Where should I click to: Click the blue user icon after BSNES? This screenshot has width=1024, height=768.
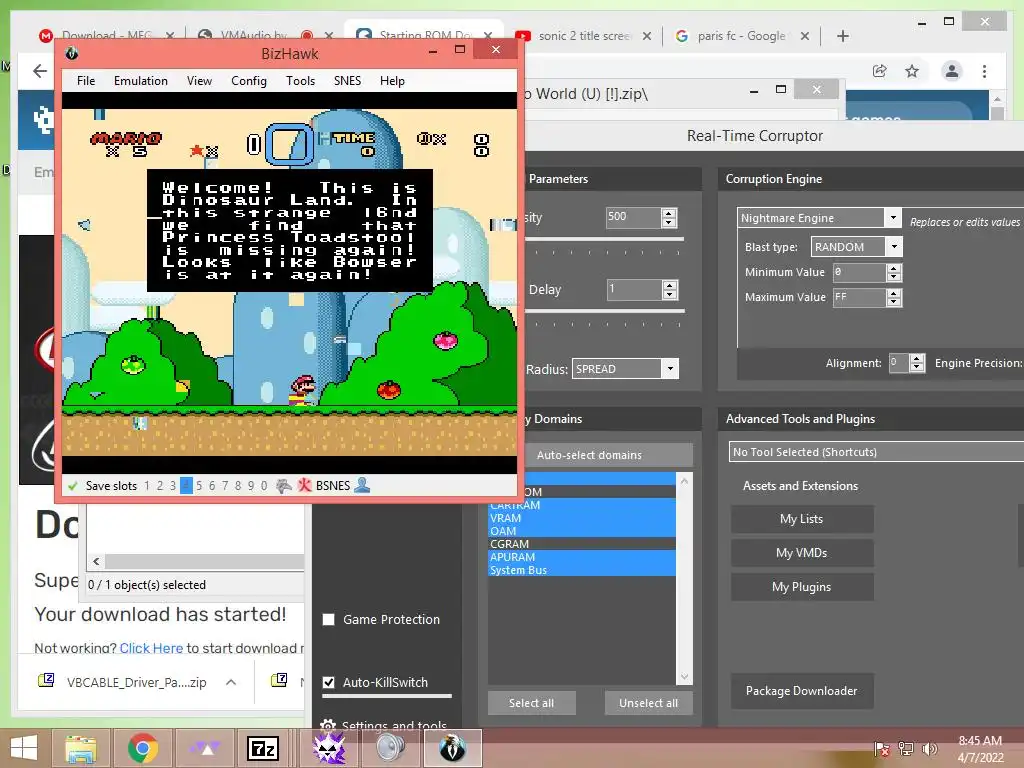click(362, 485)
